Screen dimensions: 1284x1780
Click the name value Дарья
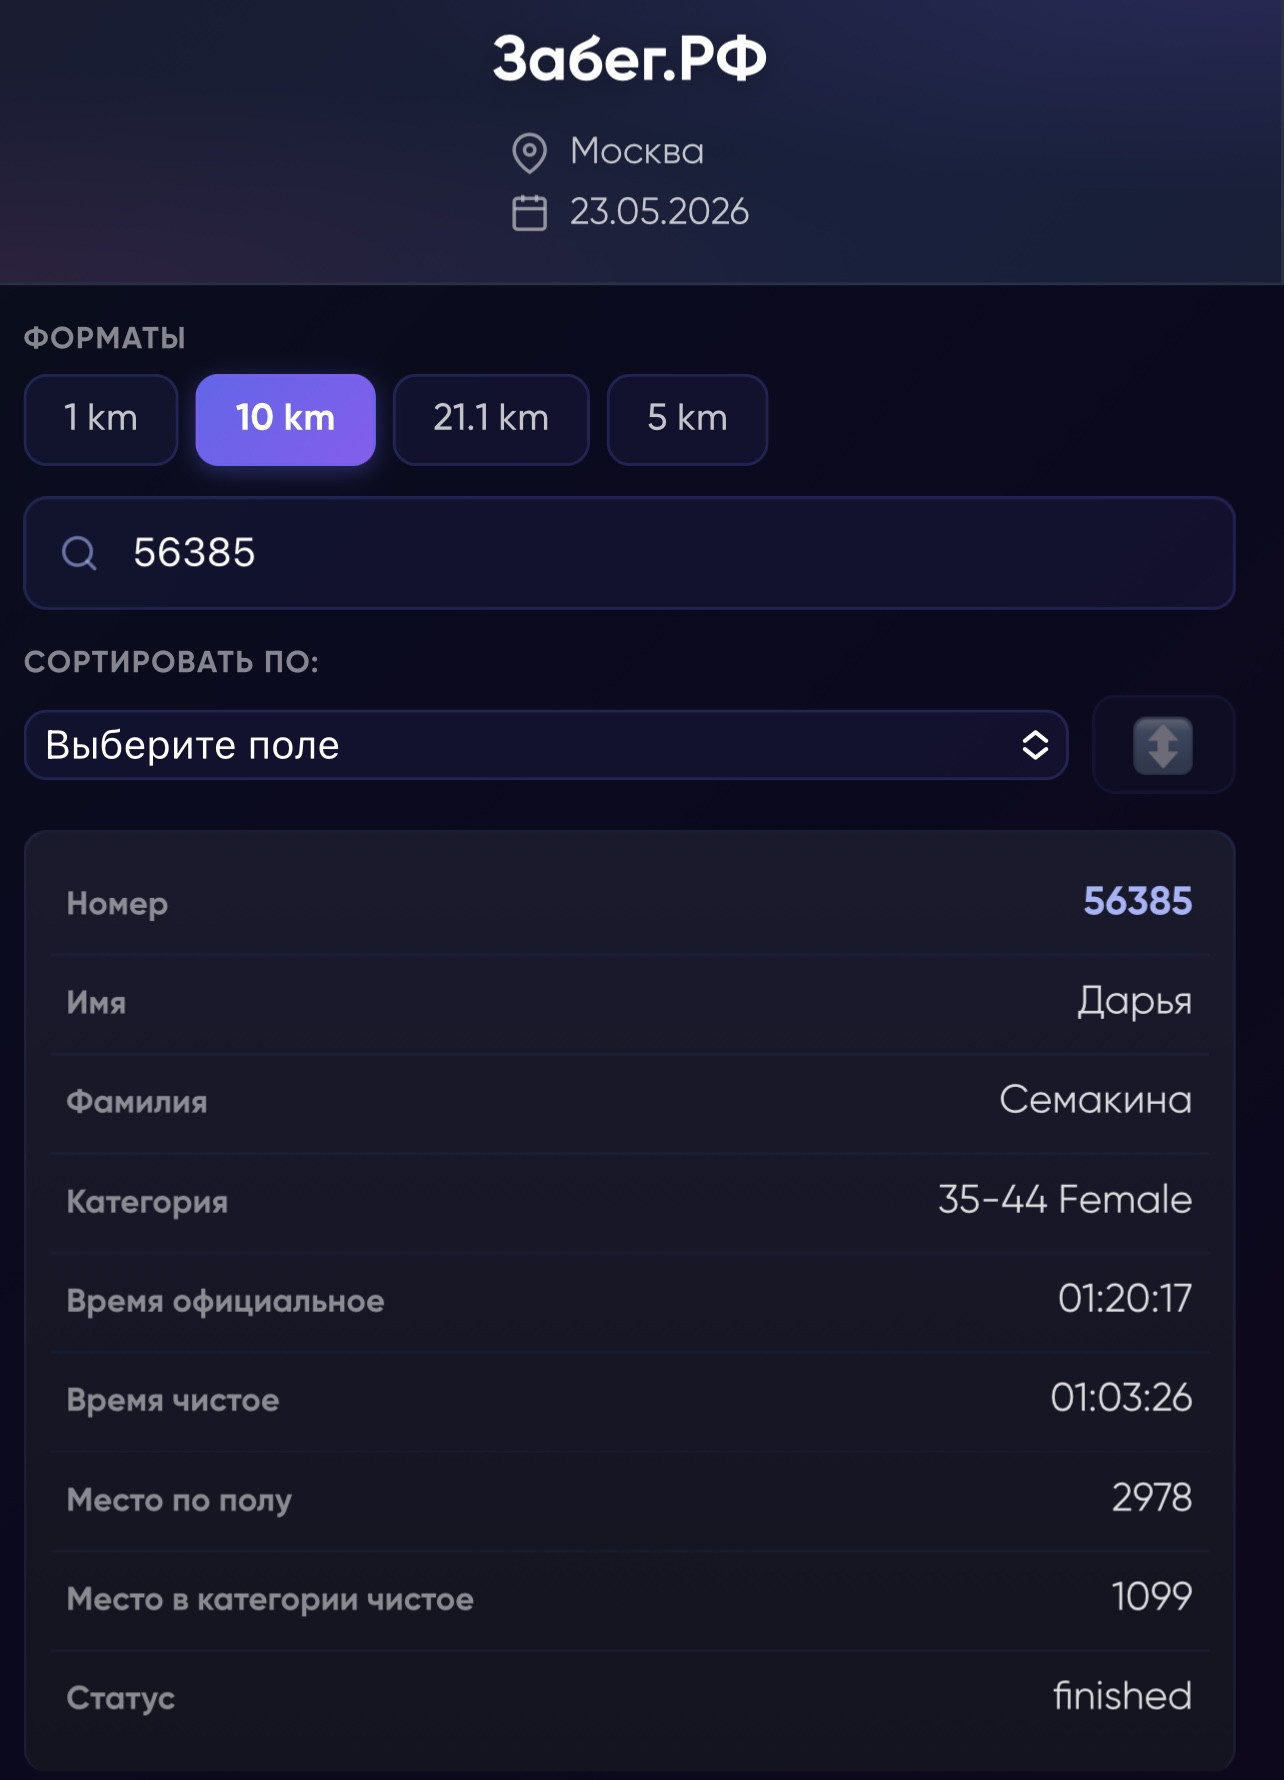tap(1134, 1001)
